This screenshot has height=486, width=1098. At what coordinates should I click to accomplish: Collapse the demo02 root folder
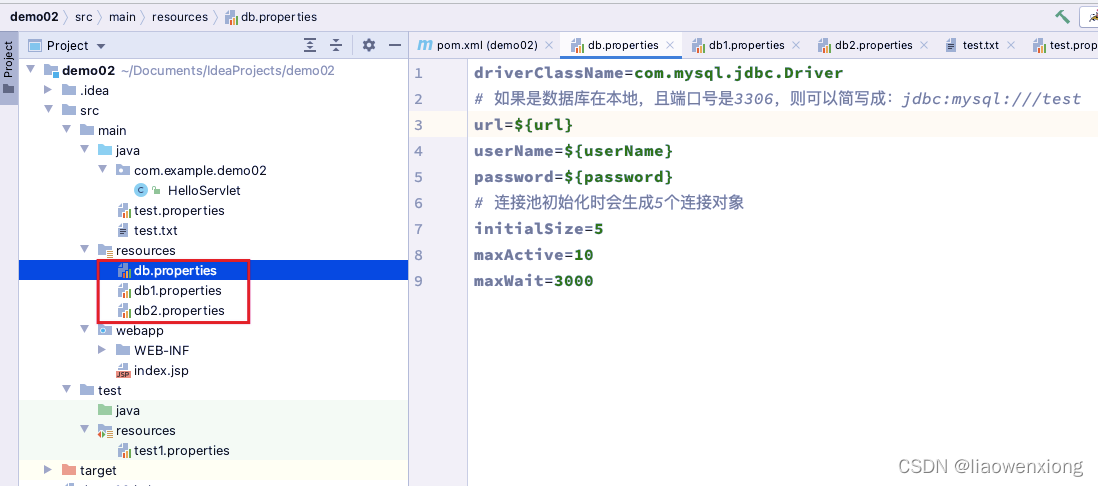pyautogui.click(x=30, y=70)
